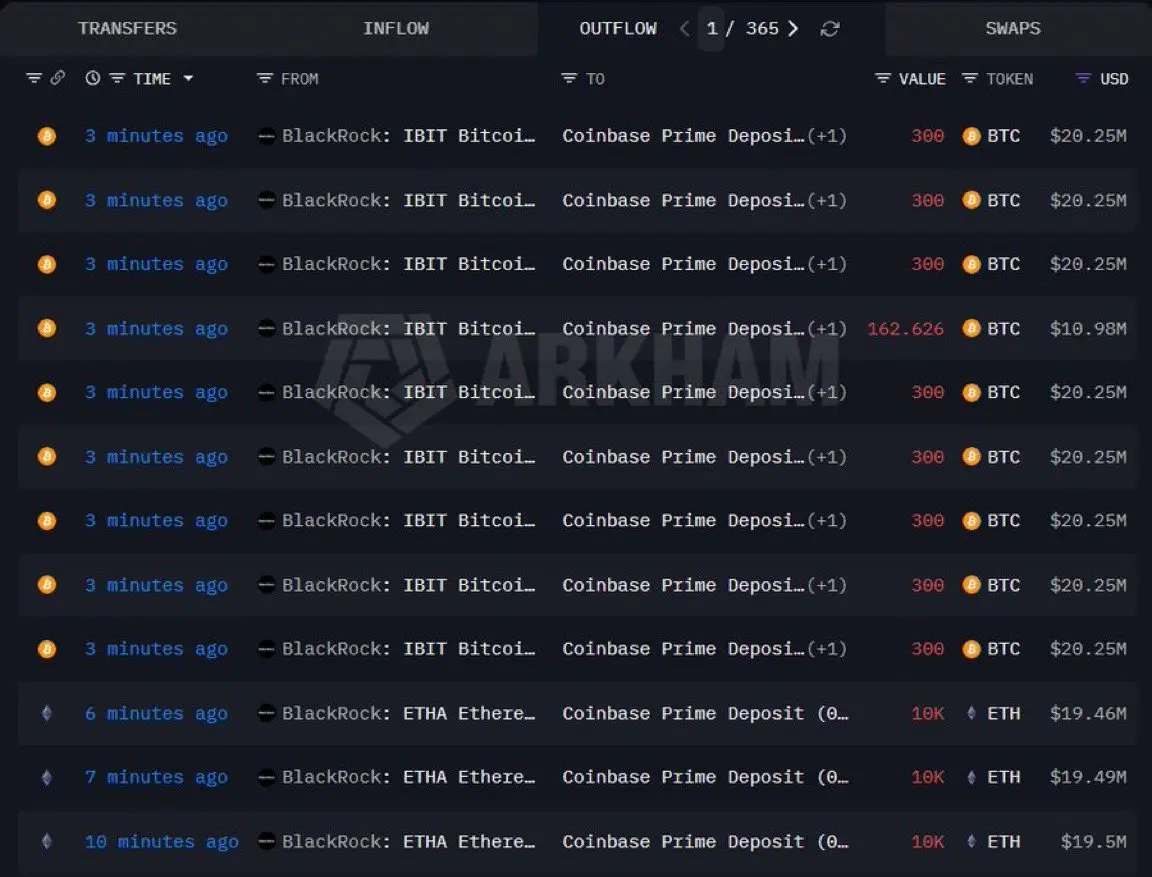This screenshot has height=877, width=1152.
Task: Open the timestamp link in the $10.98M row
Action: coord(156,328)
